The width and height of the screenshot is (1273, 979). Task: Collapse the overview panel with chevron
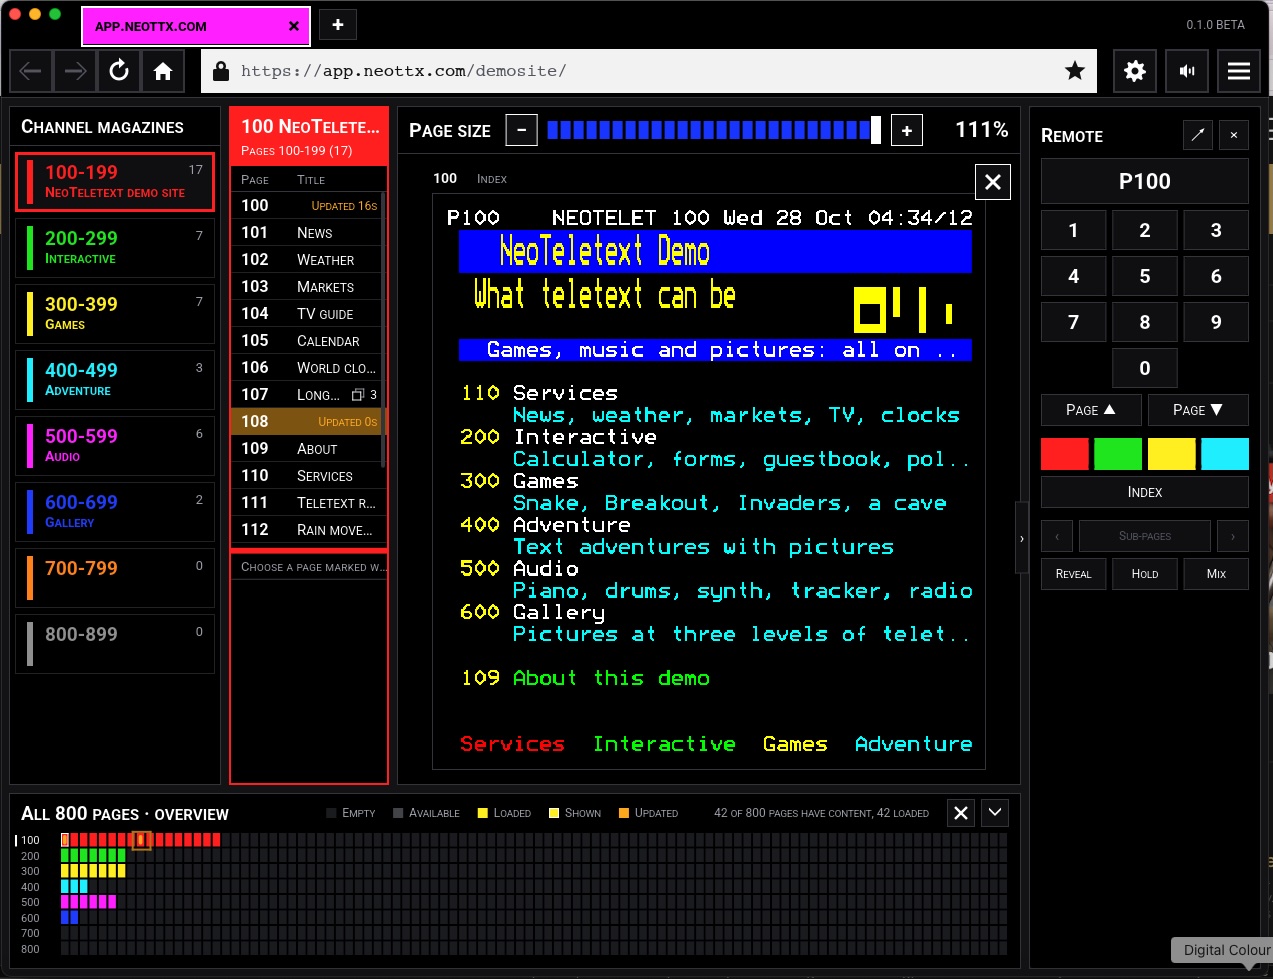995,813
